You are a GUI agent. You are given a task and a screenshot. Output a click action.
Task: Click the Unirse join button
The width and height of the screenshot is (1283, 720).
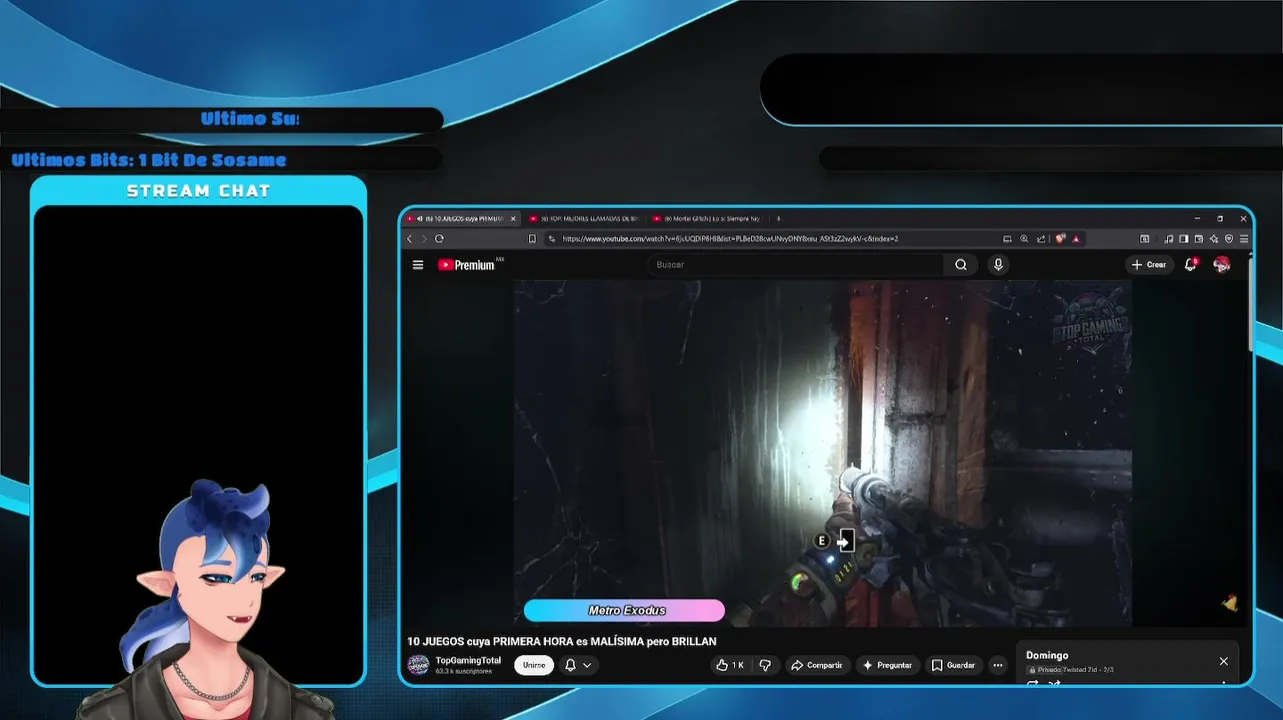point(534,665)
